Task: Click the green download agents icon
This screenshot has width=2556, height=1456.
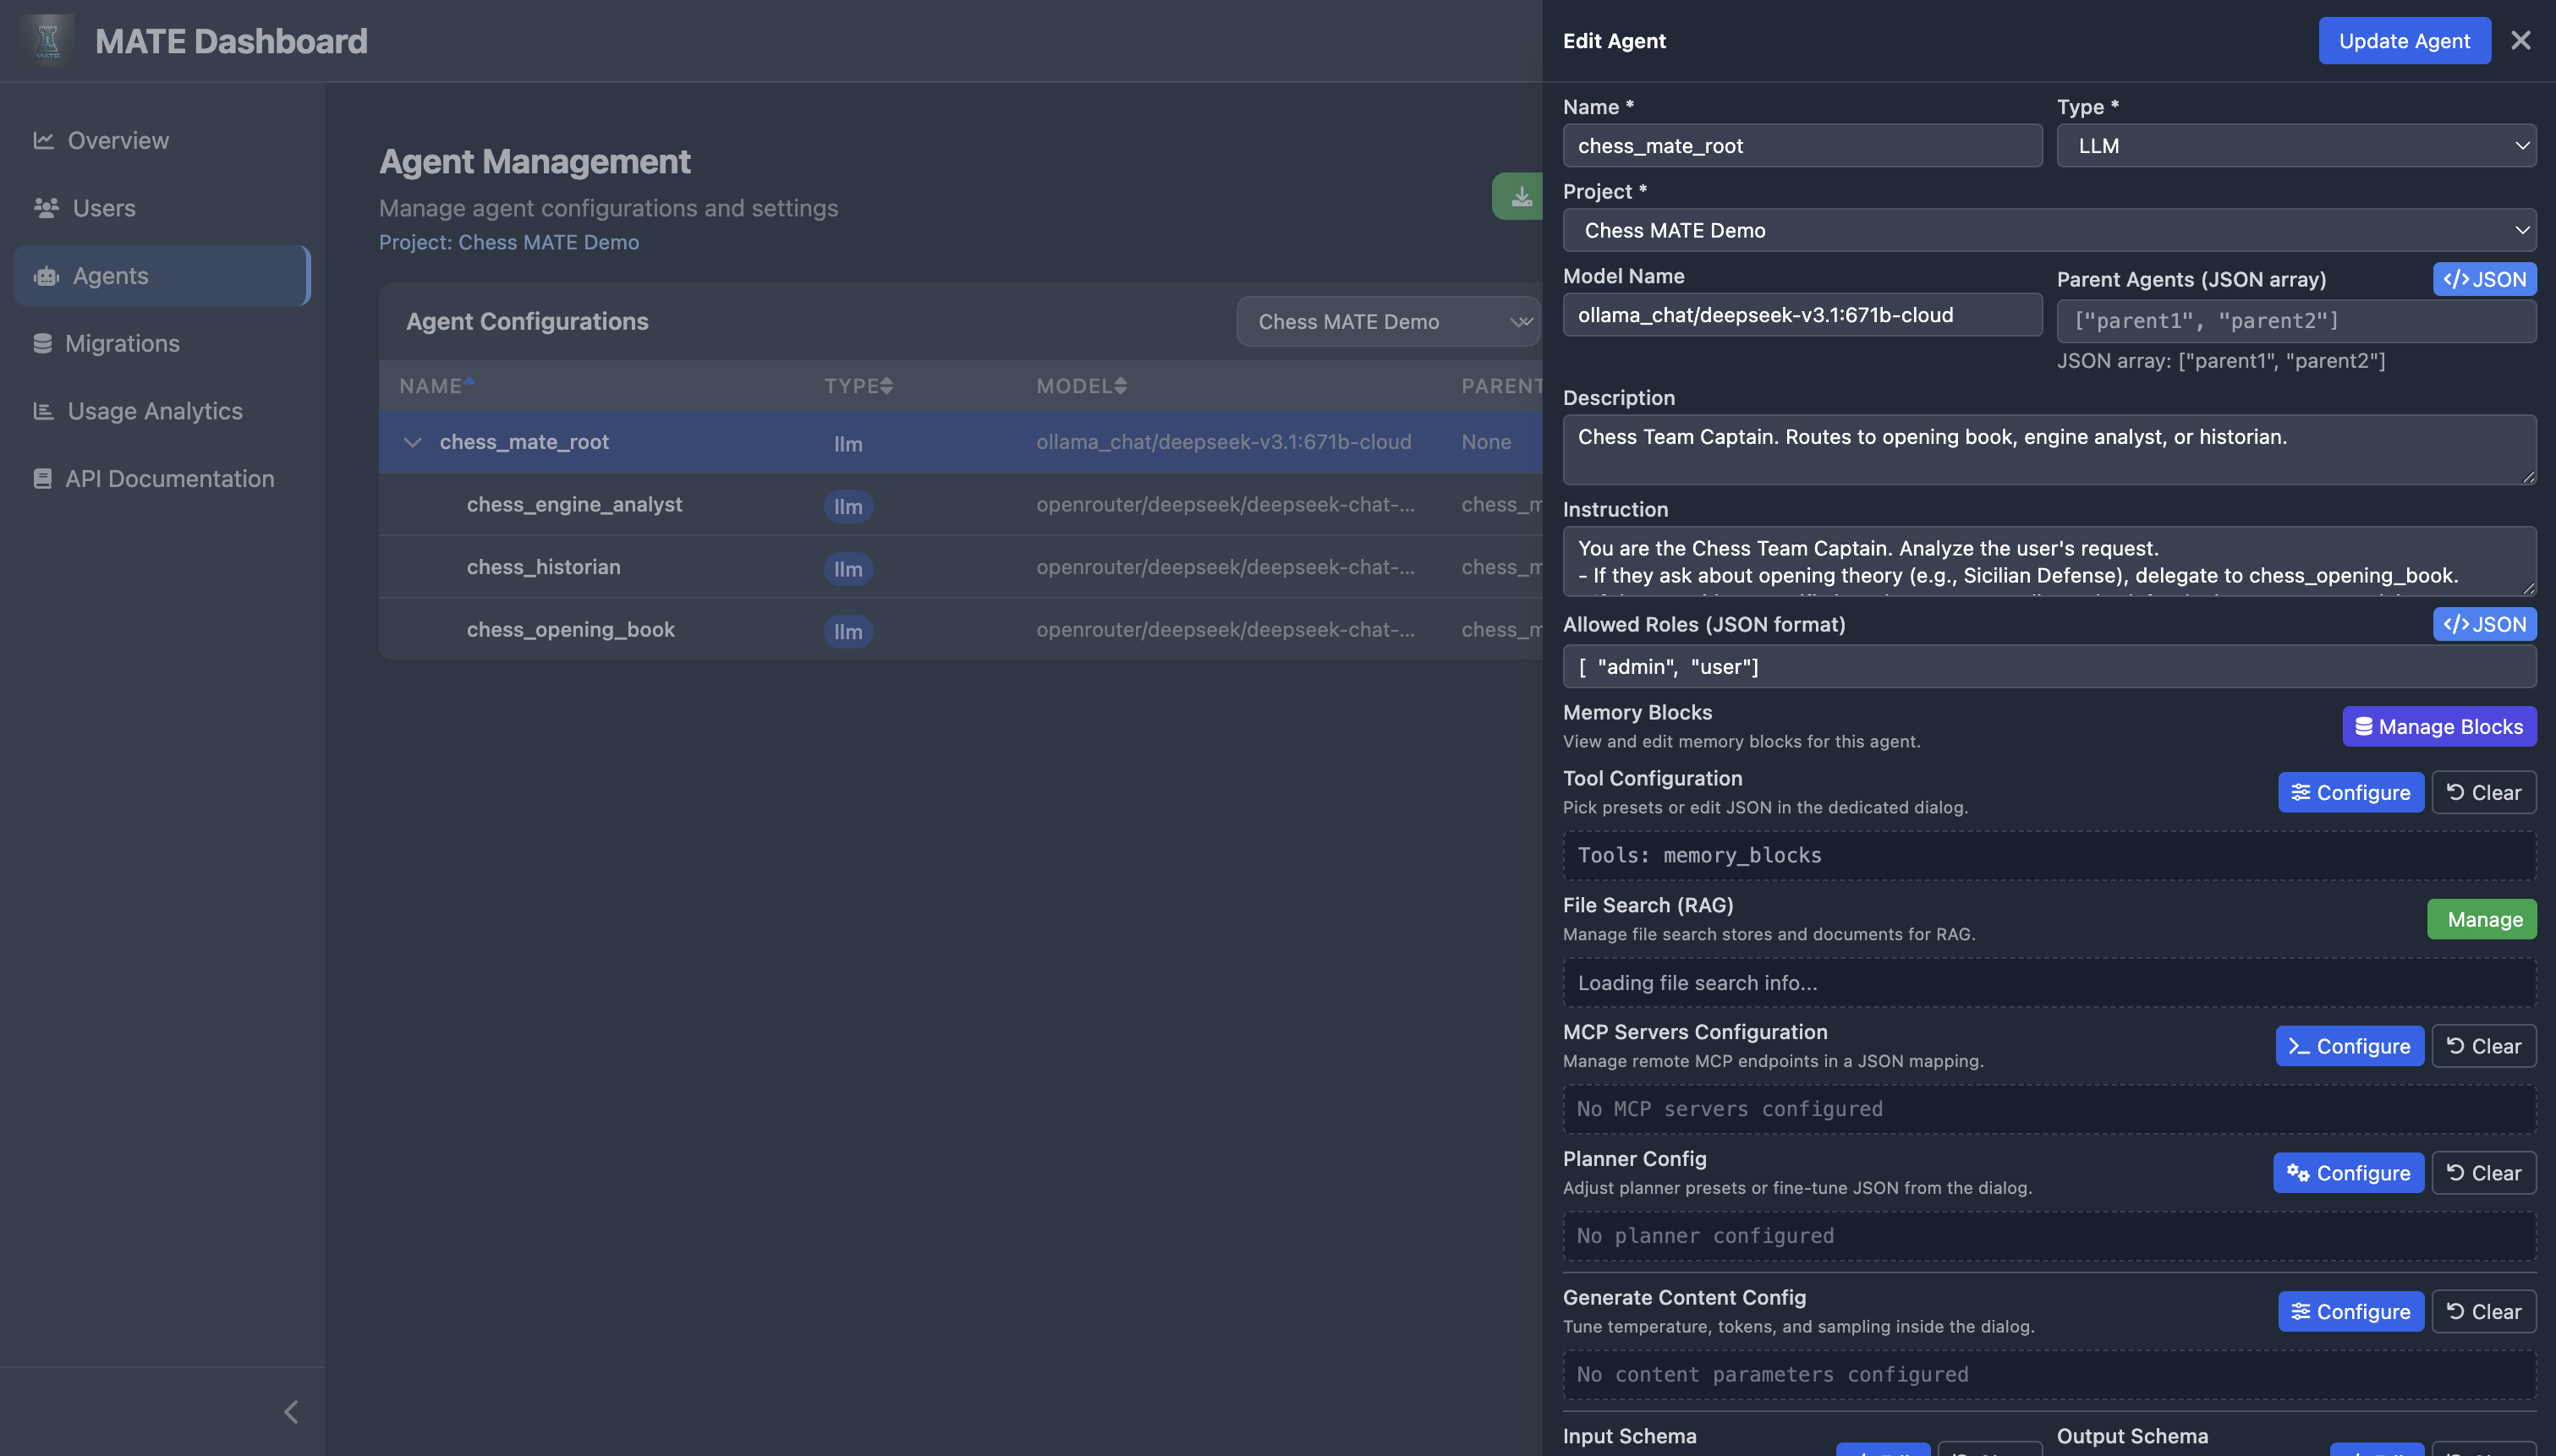Action: (x=1520, y=196)
